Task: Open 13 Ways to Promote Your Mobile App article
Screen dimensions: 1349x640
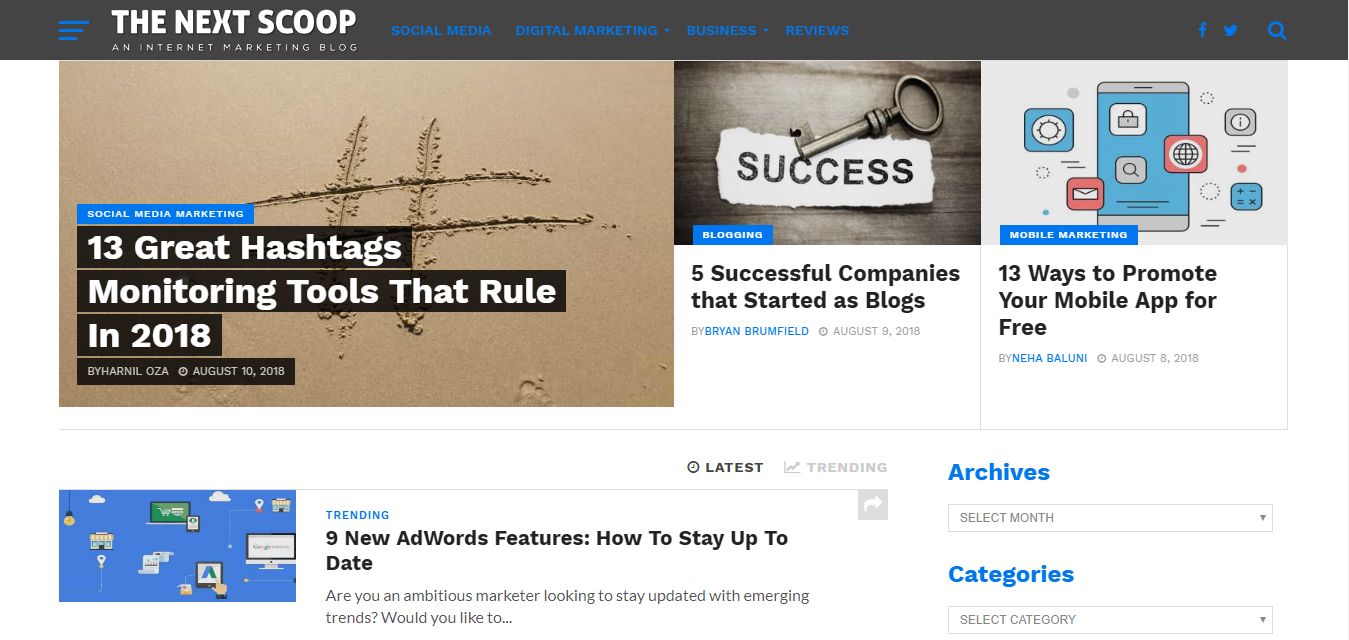Action: [x=1108, y=300]
